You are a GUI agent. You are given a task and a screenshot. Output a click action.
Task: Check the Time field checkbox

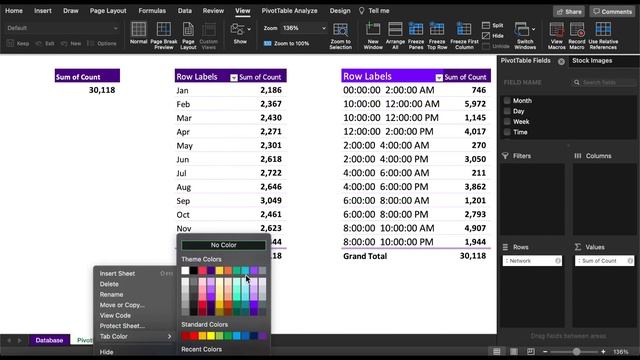(x=507, y=132)
